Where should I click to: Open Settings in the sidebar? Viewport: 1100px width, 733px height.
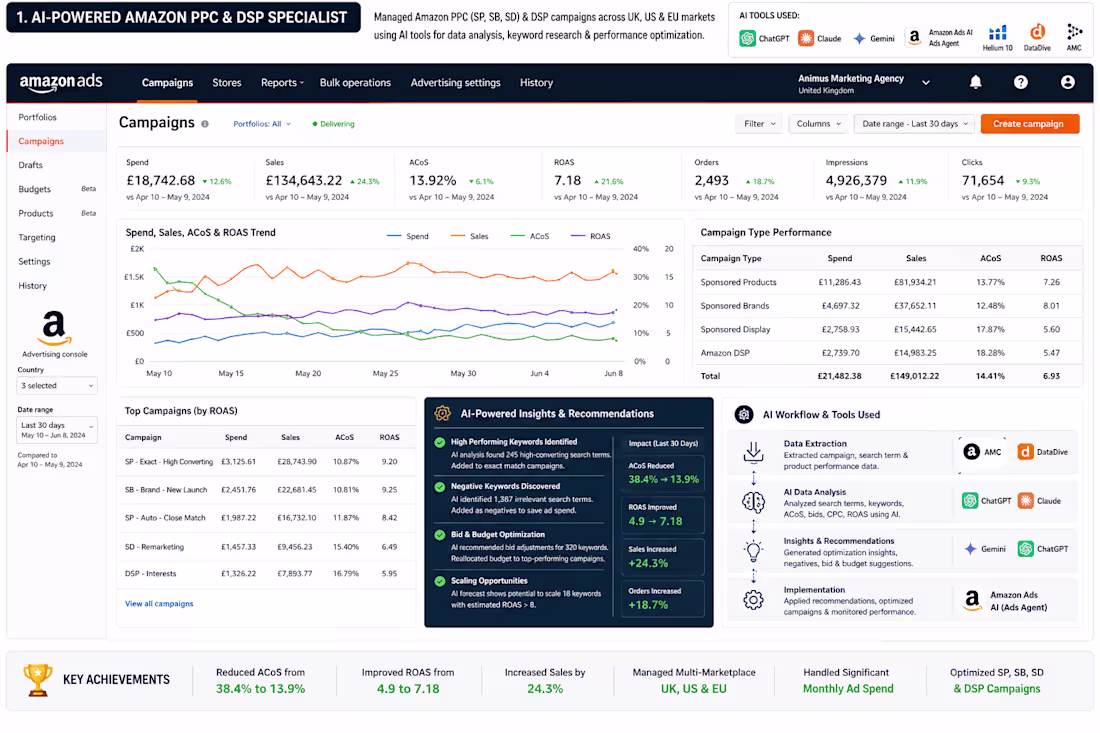pyautogui.click(x=34, y=261)
